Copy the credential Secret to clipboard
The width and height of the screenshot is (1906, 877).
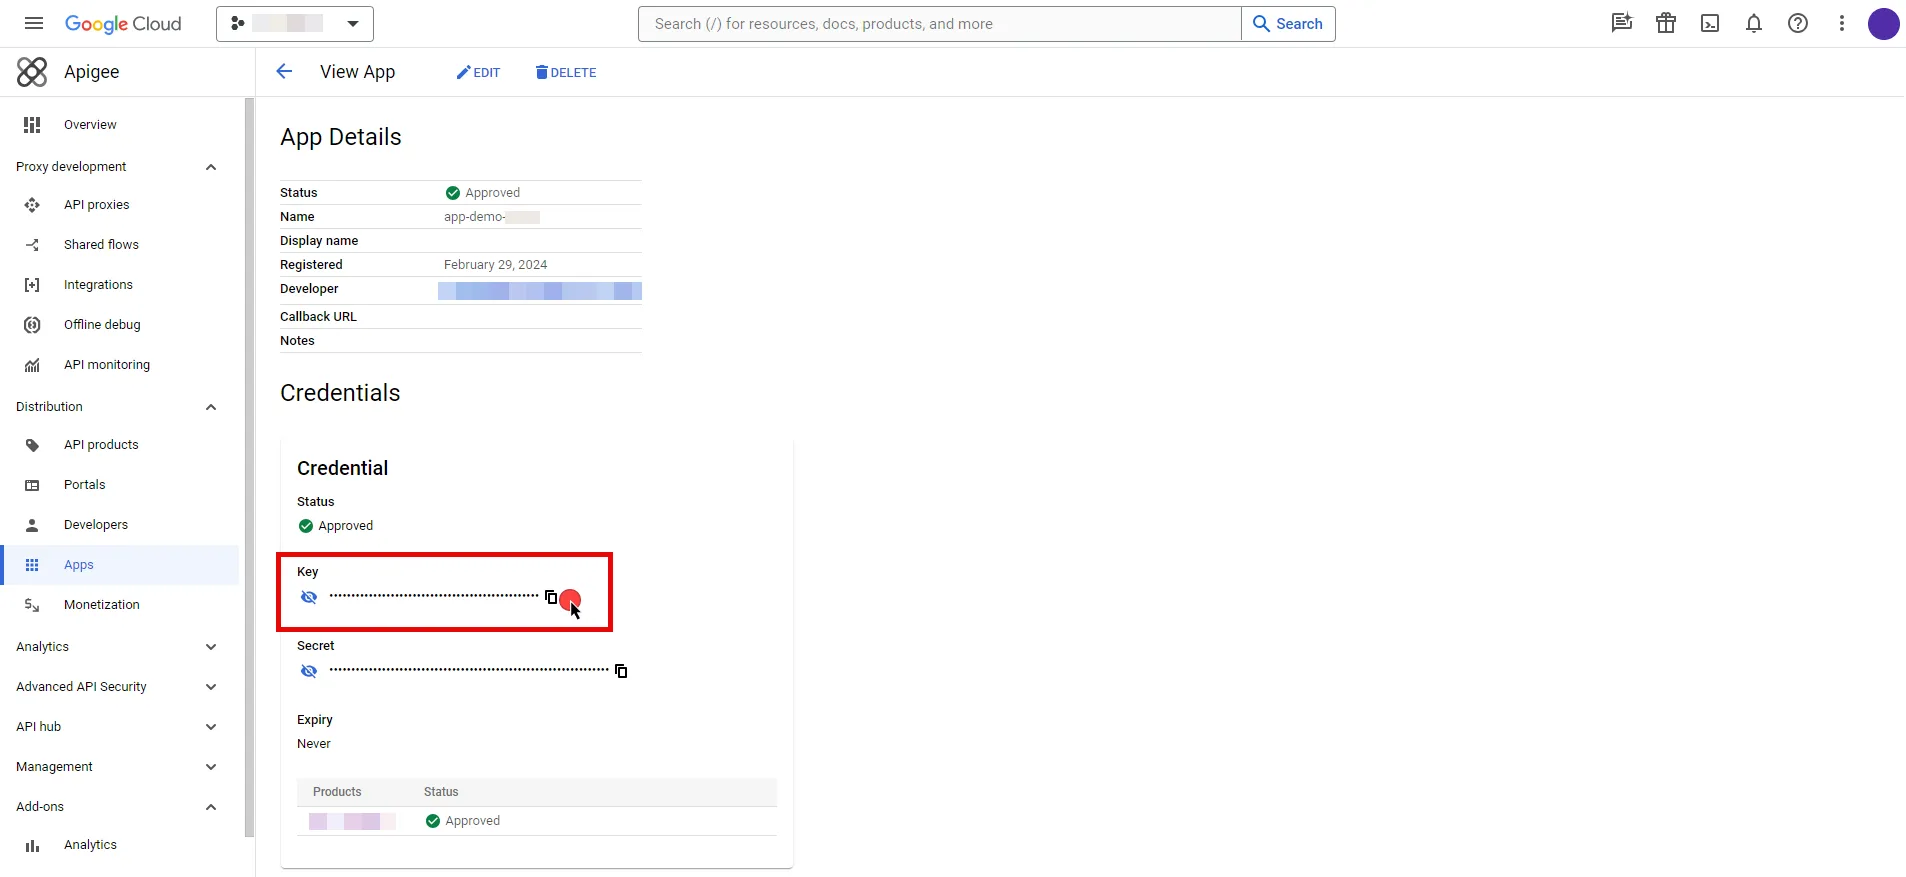(x=621, y=671)
